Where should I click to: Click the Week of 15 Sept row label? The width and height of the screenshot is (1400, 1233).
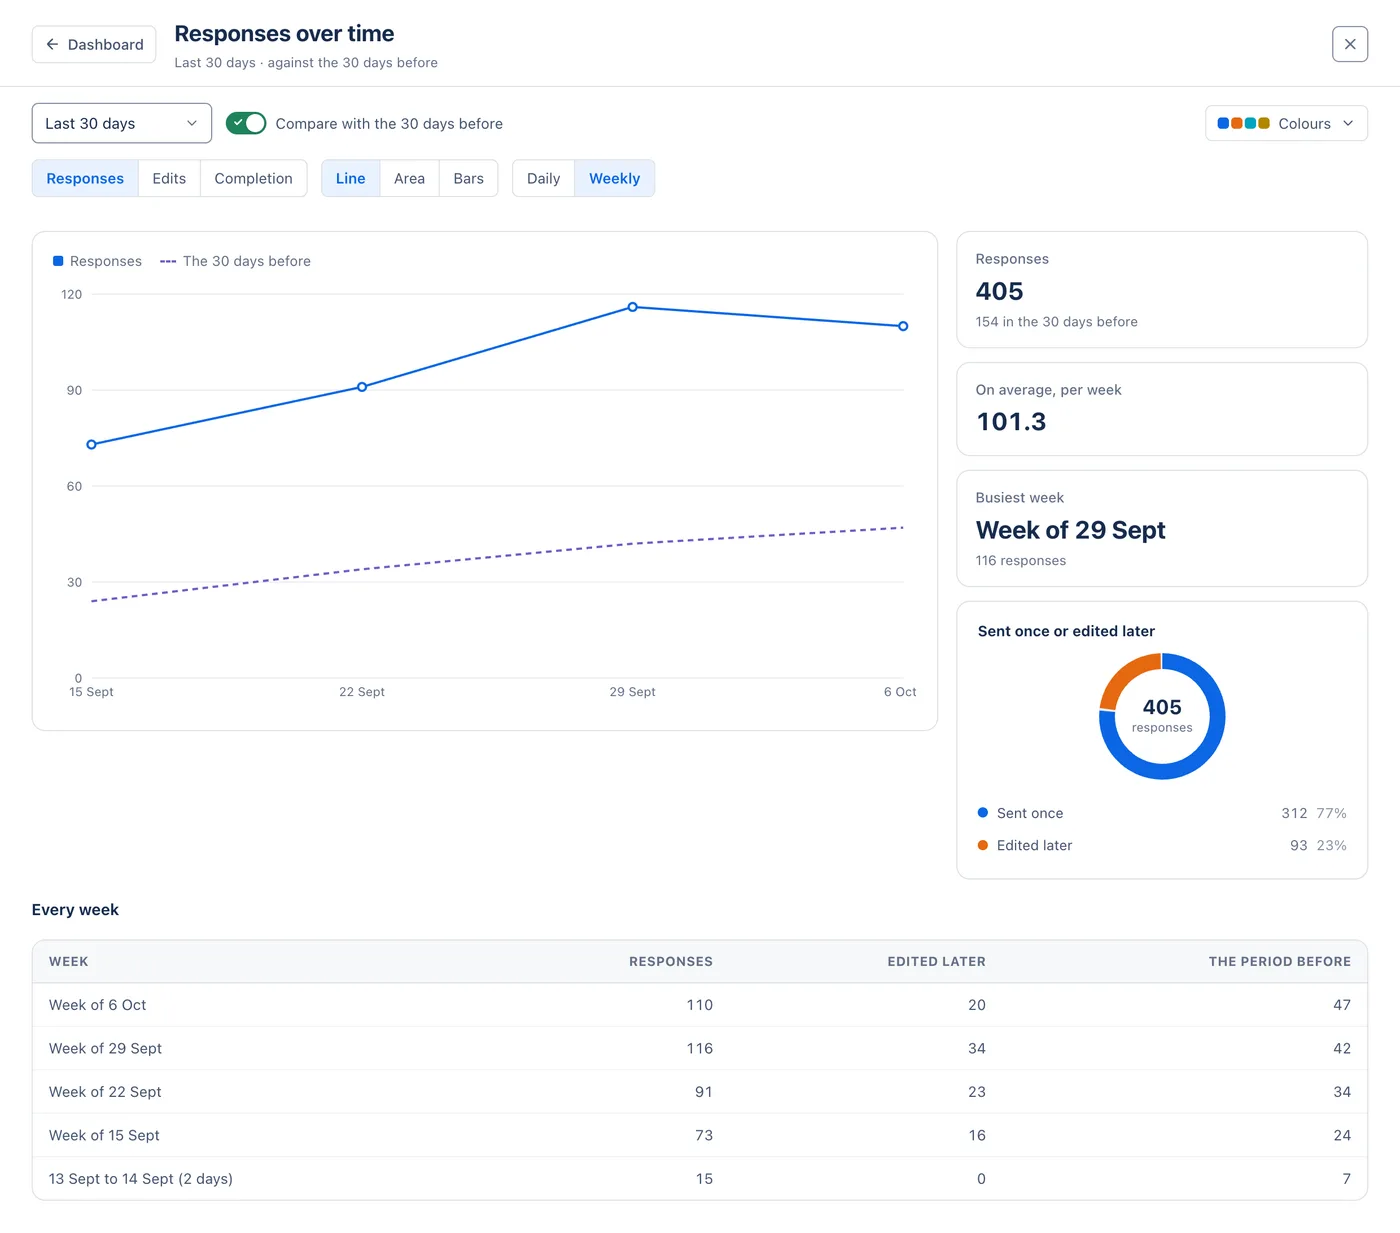[x=104, y=1135]
